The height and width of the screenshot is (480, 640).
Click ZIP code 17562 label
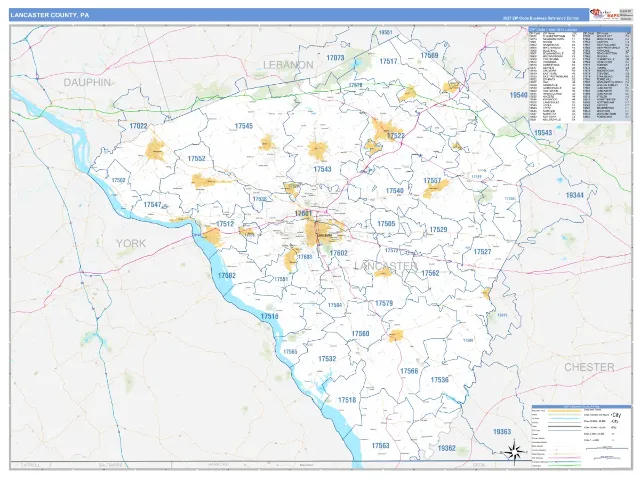pos(430,273)
